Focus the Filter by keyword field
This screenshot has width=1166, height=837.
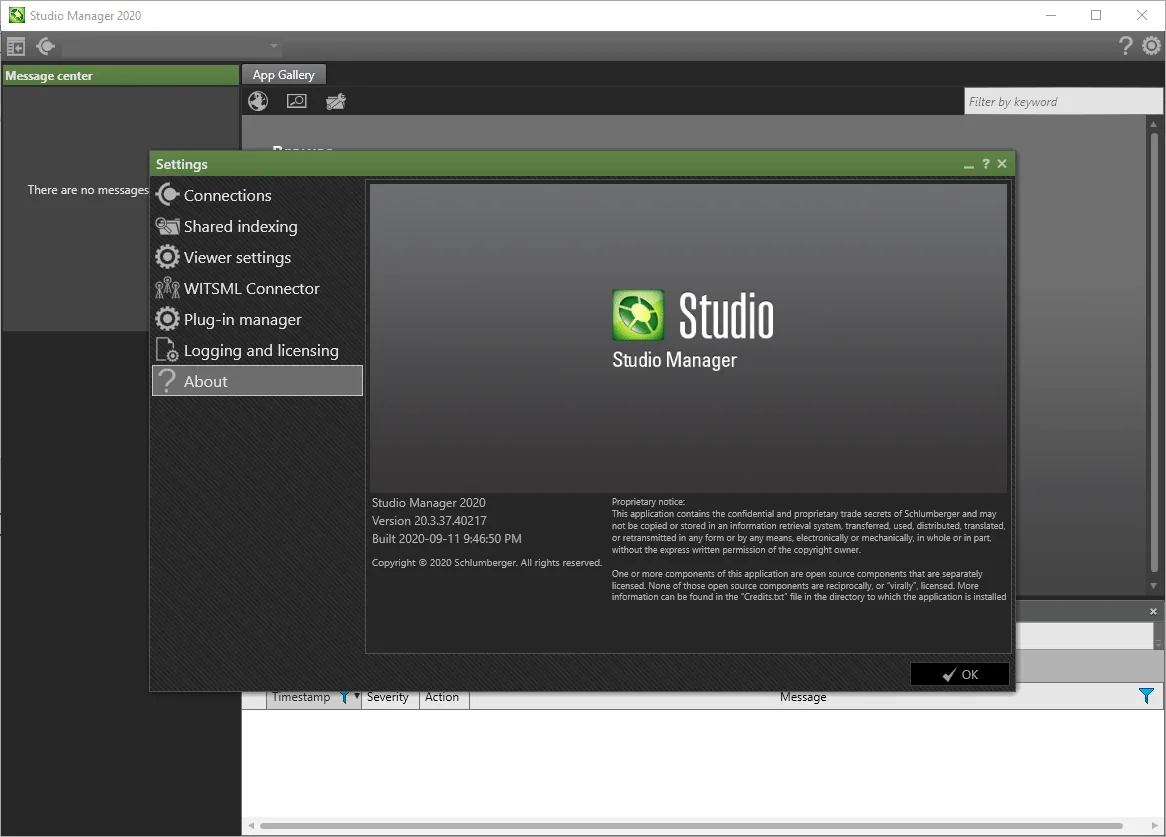1063,102
